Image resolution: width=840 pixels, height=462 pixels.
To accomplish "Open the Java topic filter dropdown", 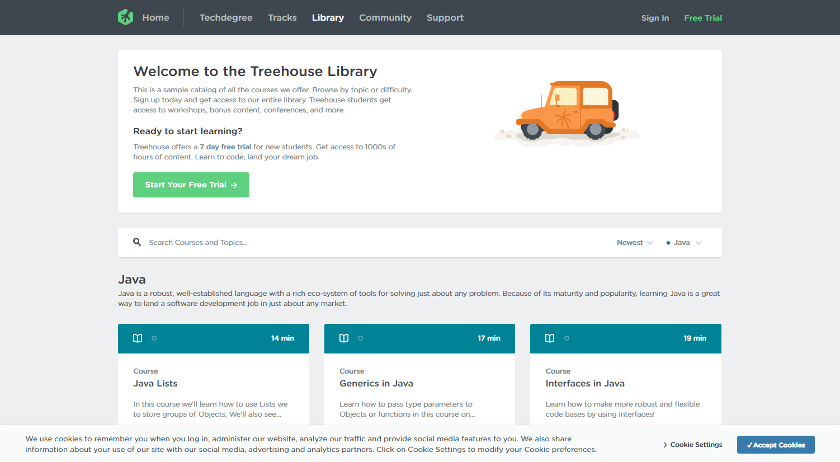I will coord(684,243).
